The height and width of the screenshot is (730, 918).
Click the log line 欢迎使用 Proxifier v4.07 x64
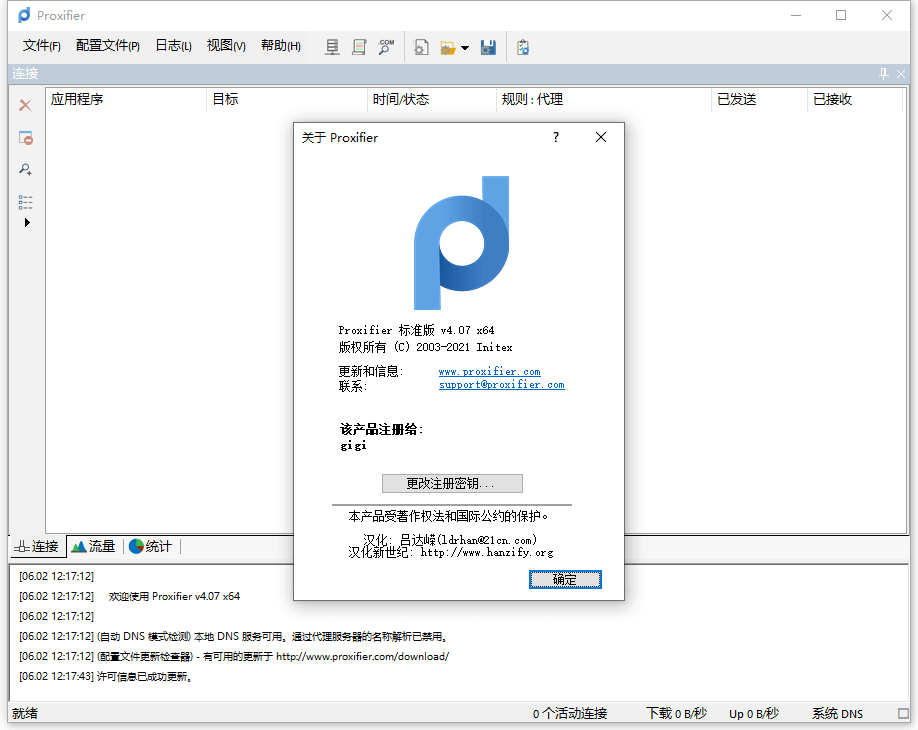174,596
